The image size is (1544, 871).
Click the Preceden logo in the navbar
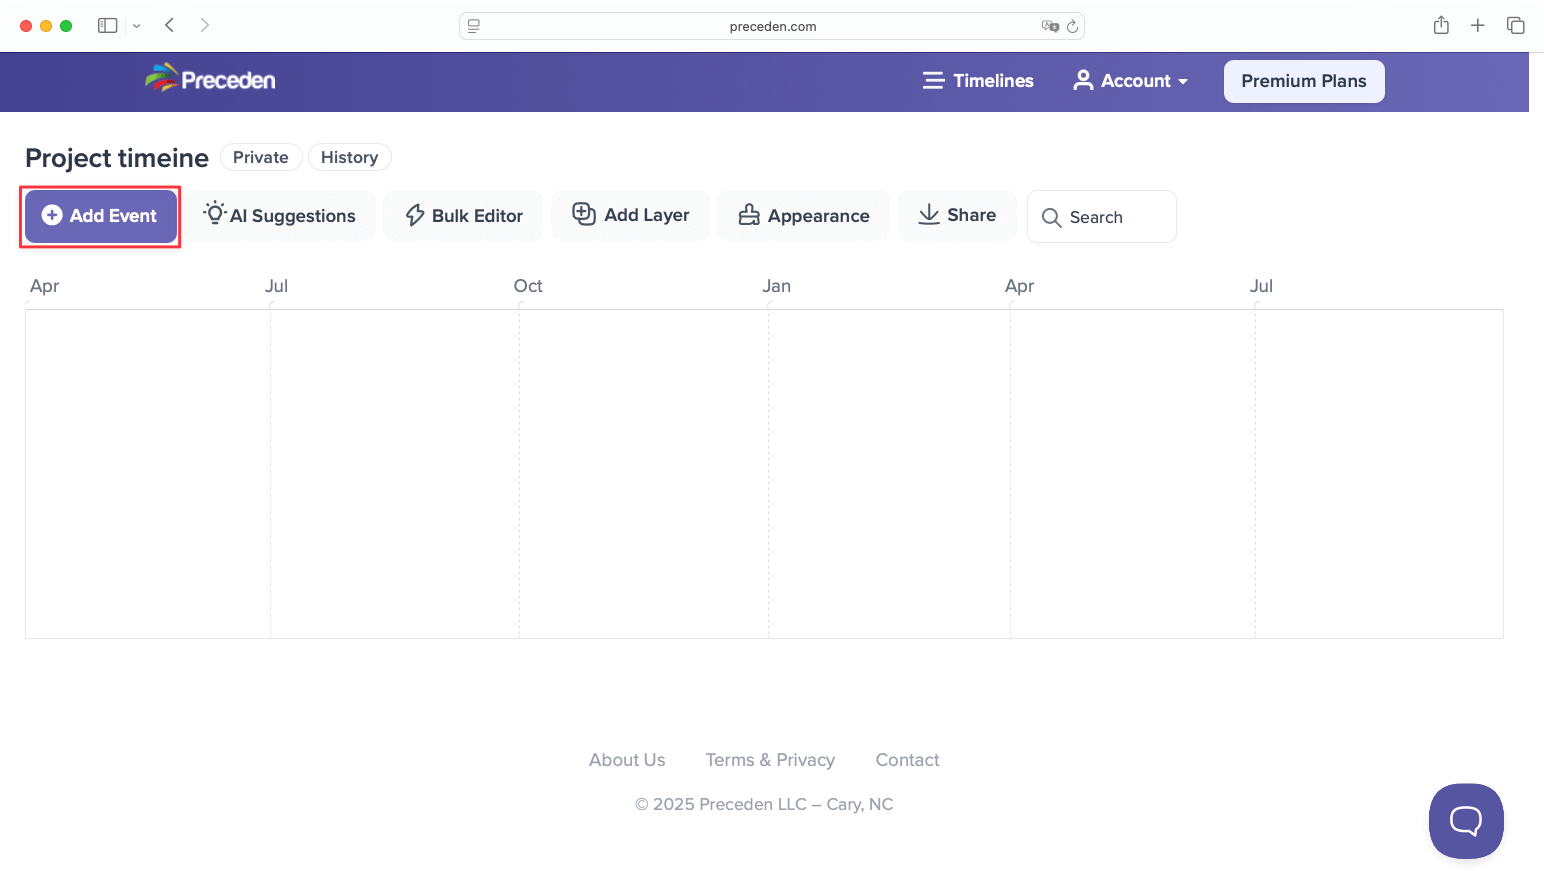209,78
